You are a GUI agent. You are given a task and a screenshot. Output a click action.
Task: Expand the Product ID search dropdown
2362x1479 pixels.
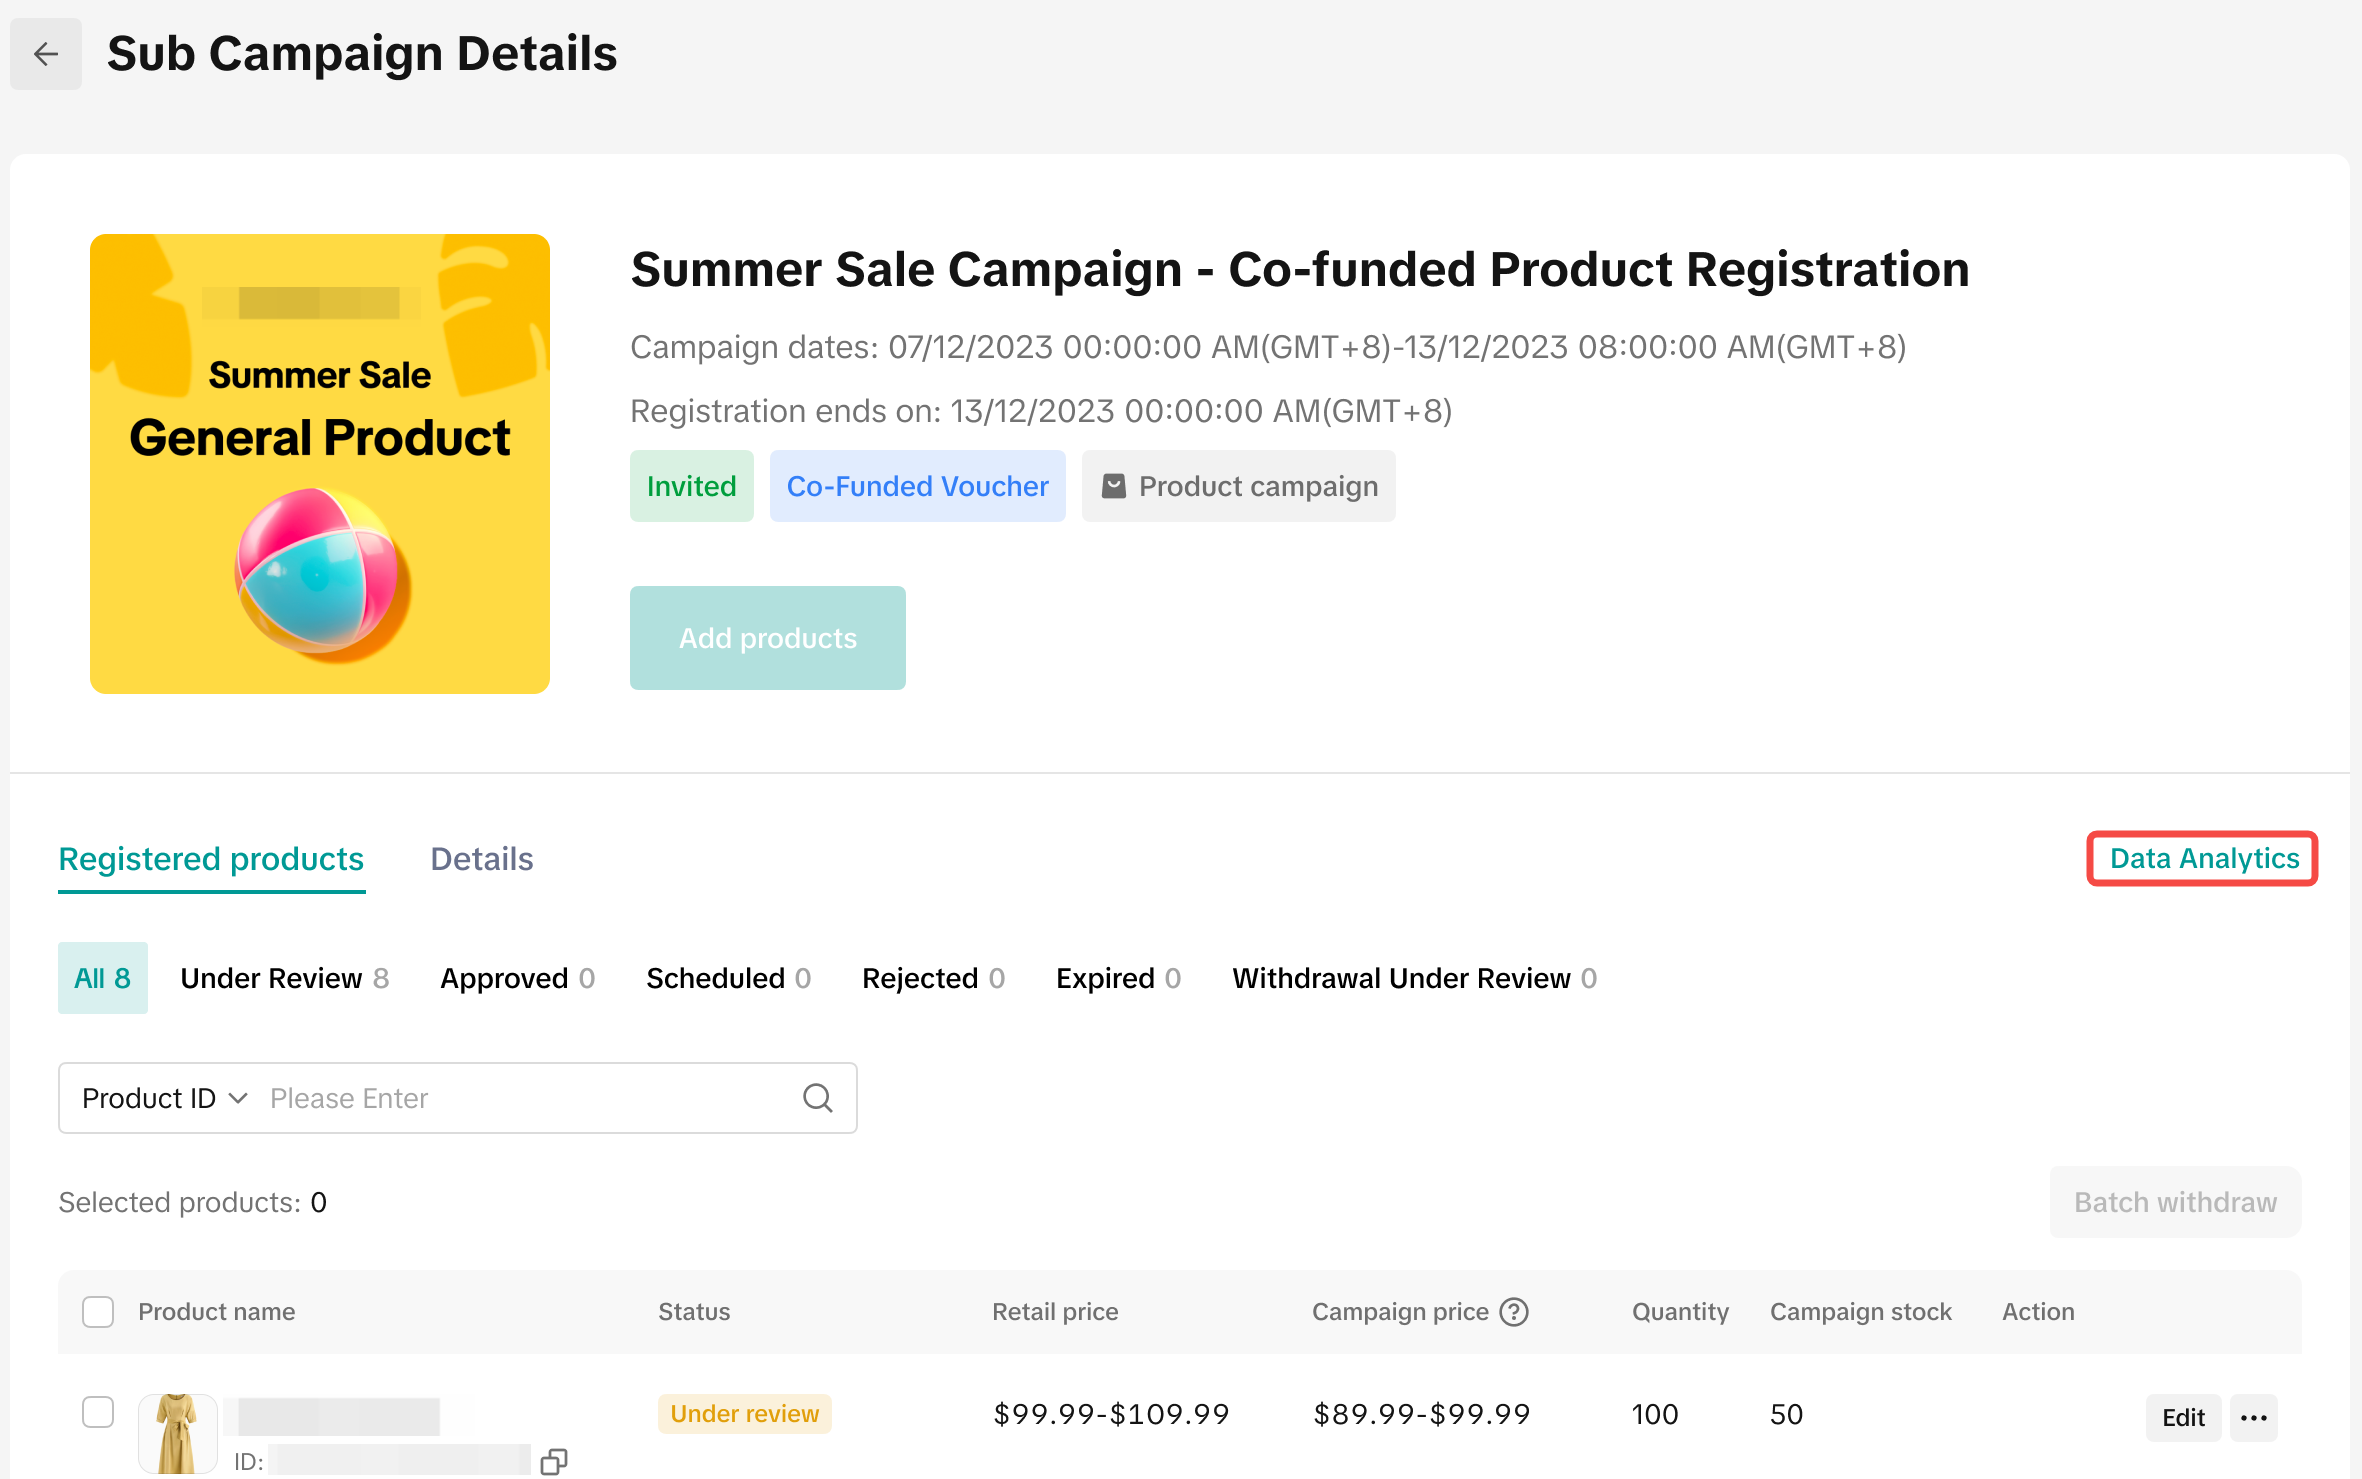(165, 1098)
